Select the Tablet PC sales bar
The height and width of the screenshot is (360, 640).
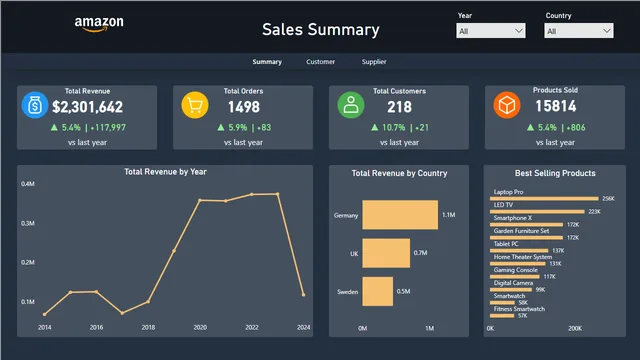(x=519, y=251)
